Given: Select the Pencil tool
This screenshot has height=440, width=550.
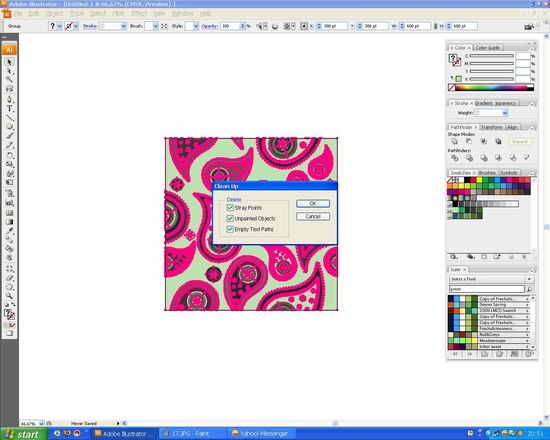Looking at the screenshot, I should pos(9,145).
